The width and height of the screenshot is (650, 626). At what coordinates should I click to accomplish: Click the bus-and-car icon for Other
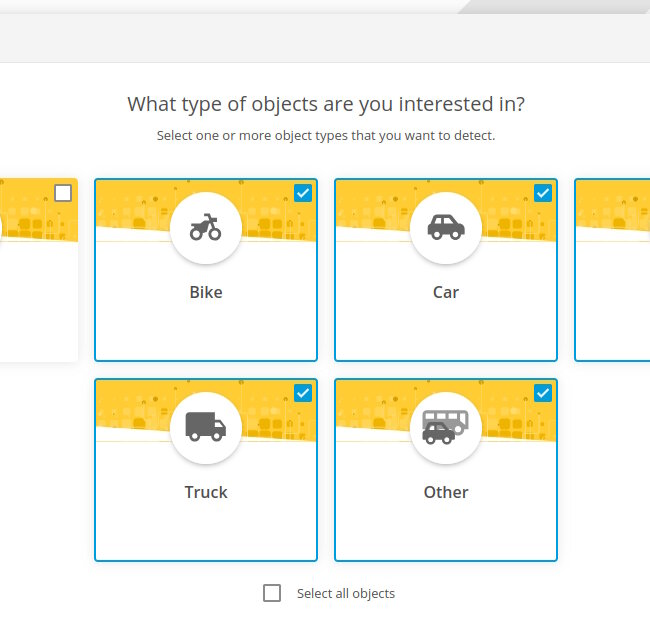[x=446, y=427]
